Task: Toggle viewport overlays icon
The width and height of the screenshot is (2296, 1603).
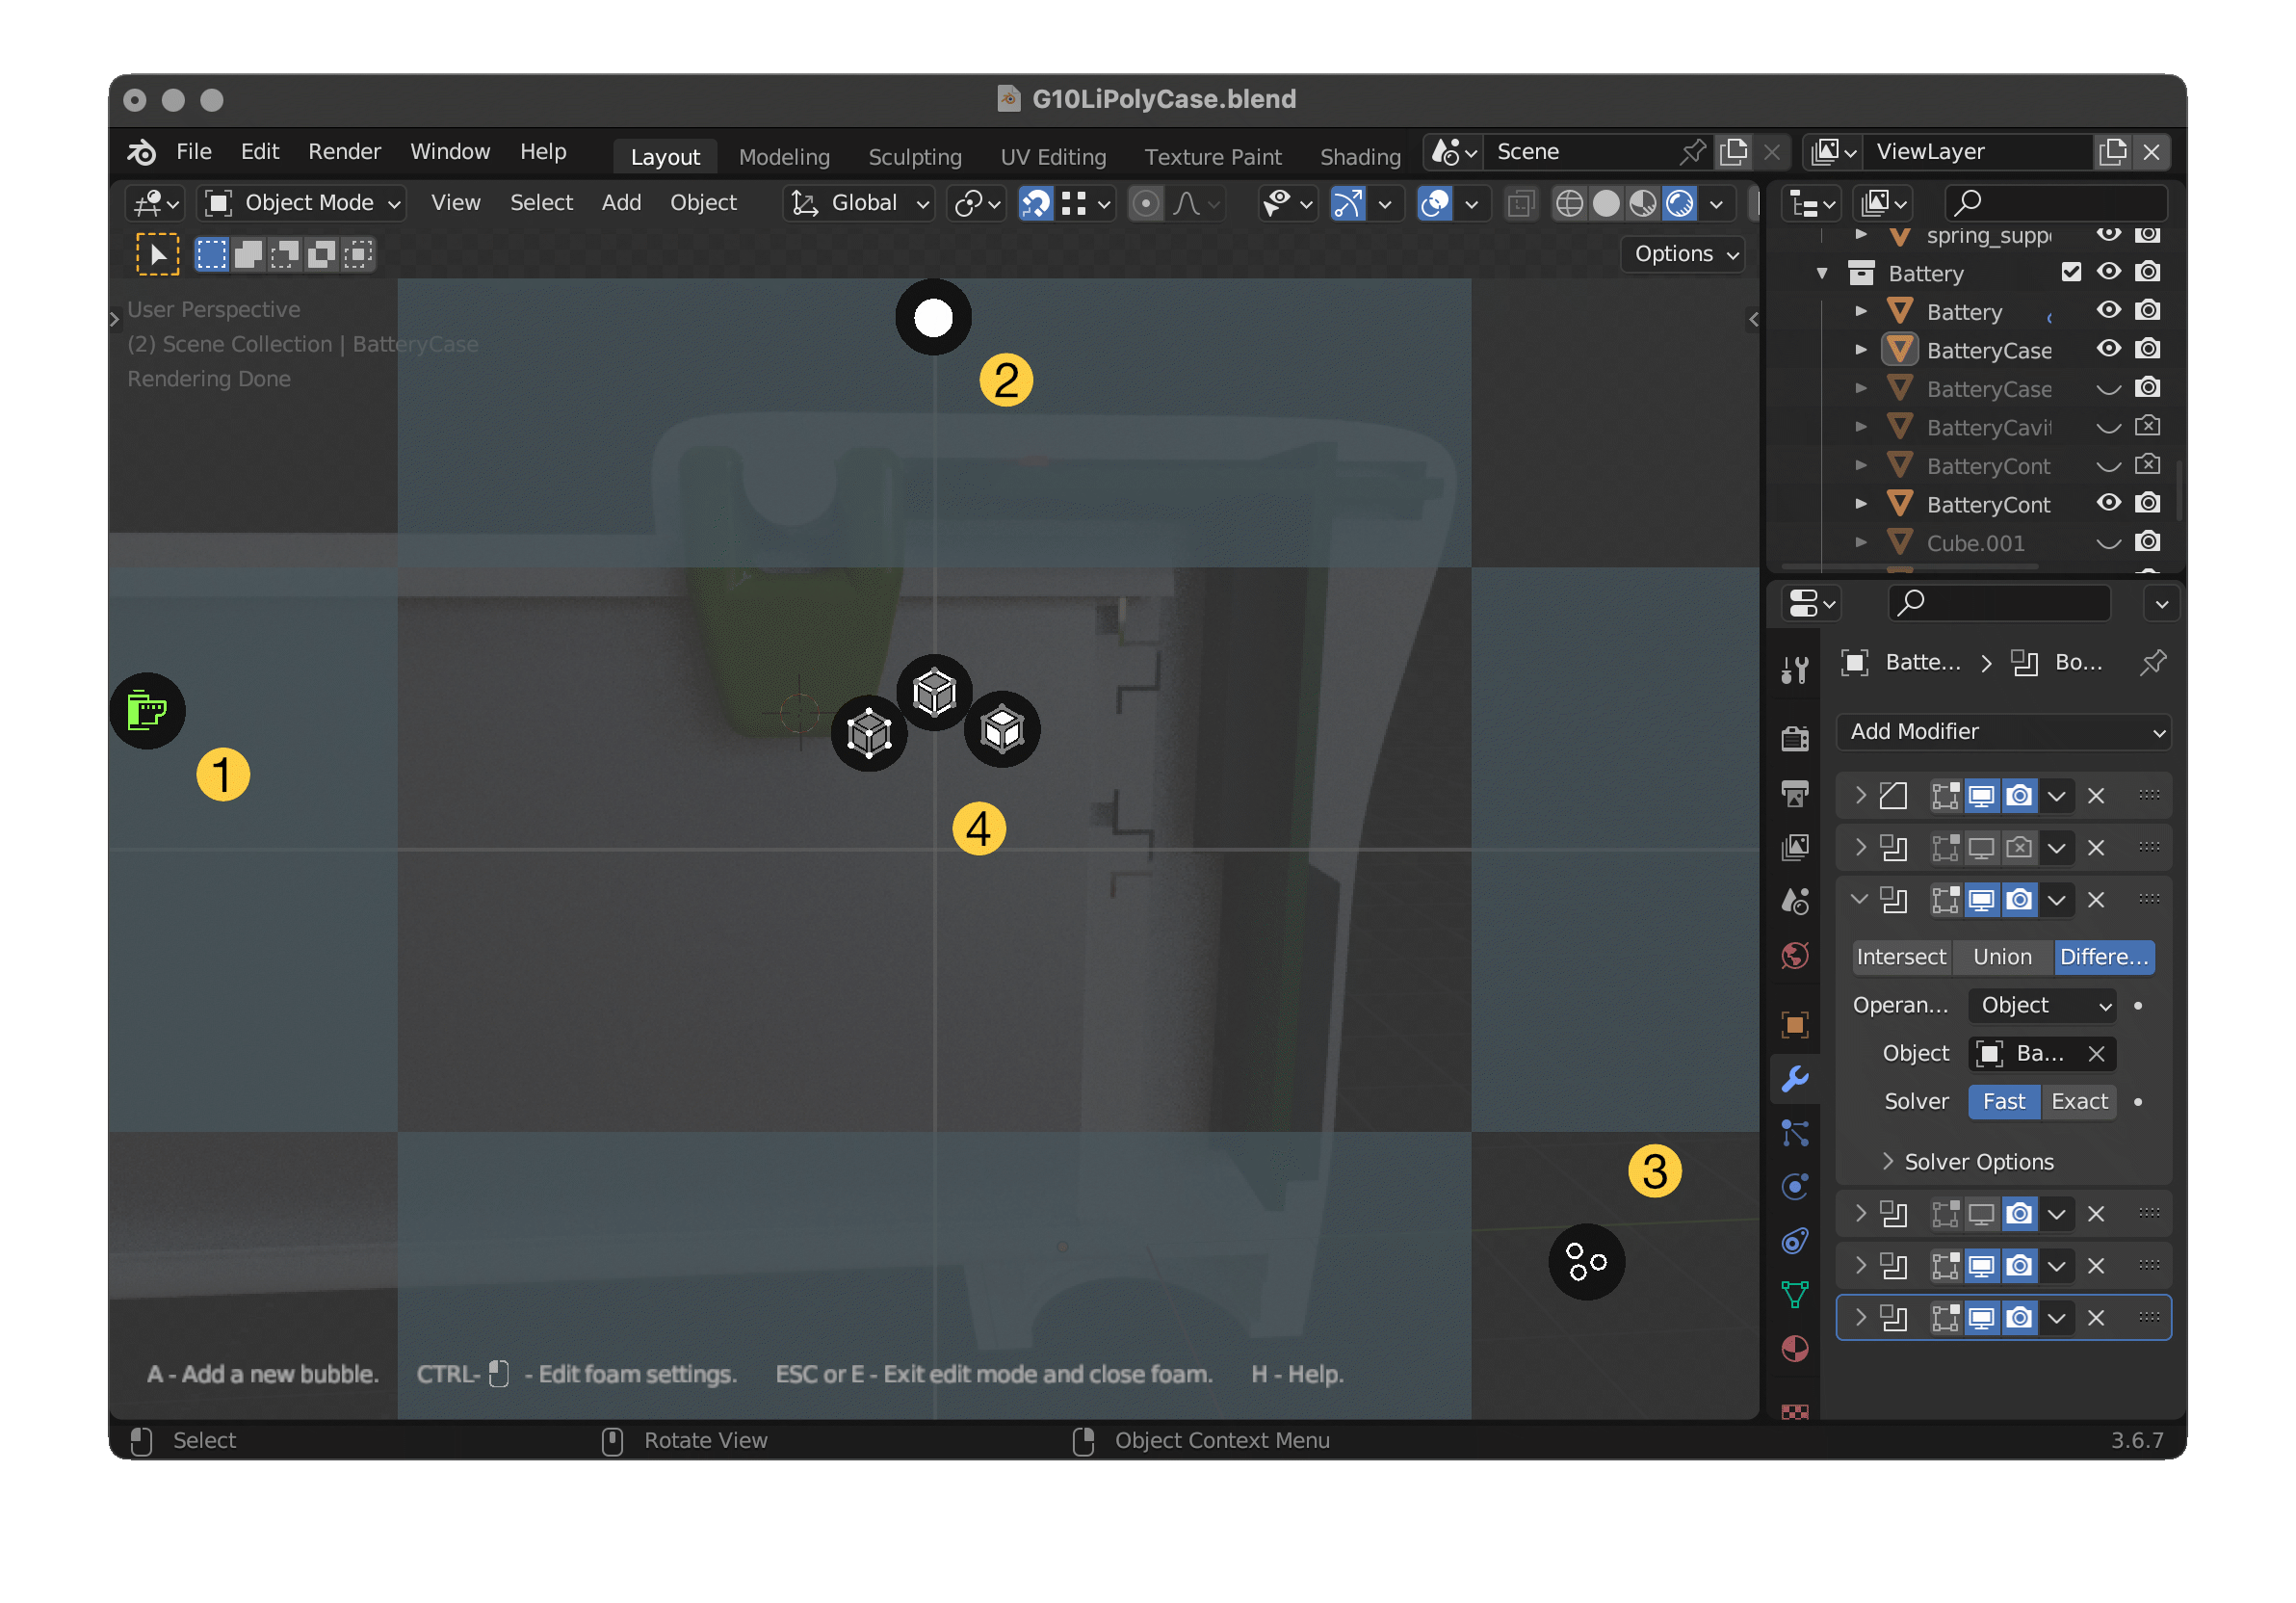Action: 1434,203
